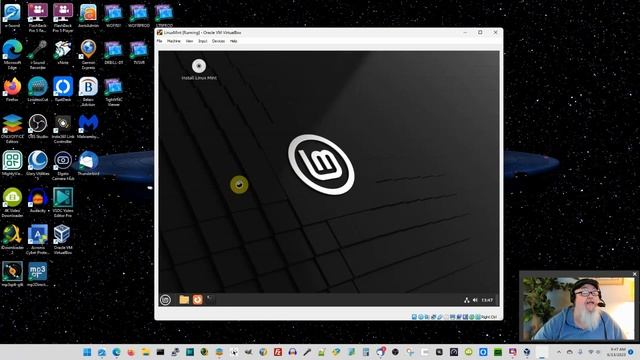Select the ONLYOFFICE Editors desktop icon
The image size is (640, 360).
pos(12,129)
